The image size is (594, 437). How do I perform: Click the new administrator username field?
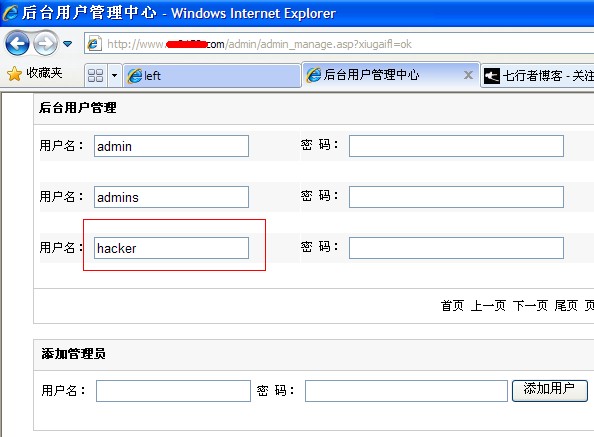click(x=173, y=391)
